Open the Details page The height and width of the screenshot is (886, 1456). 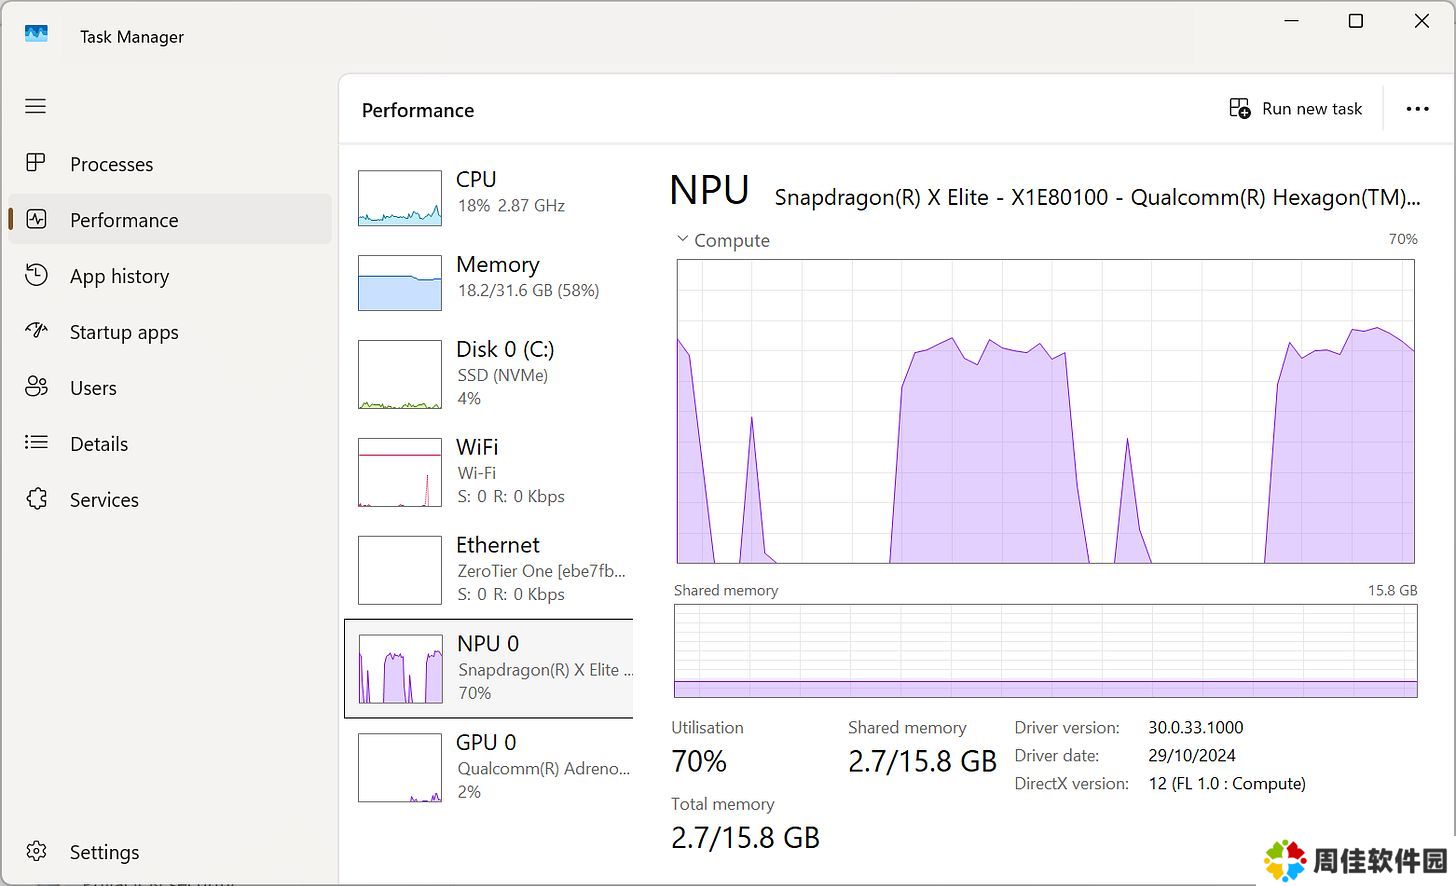[x=170, y=444]
